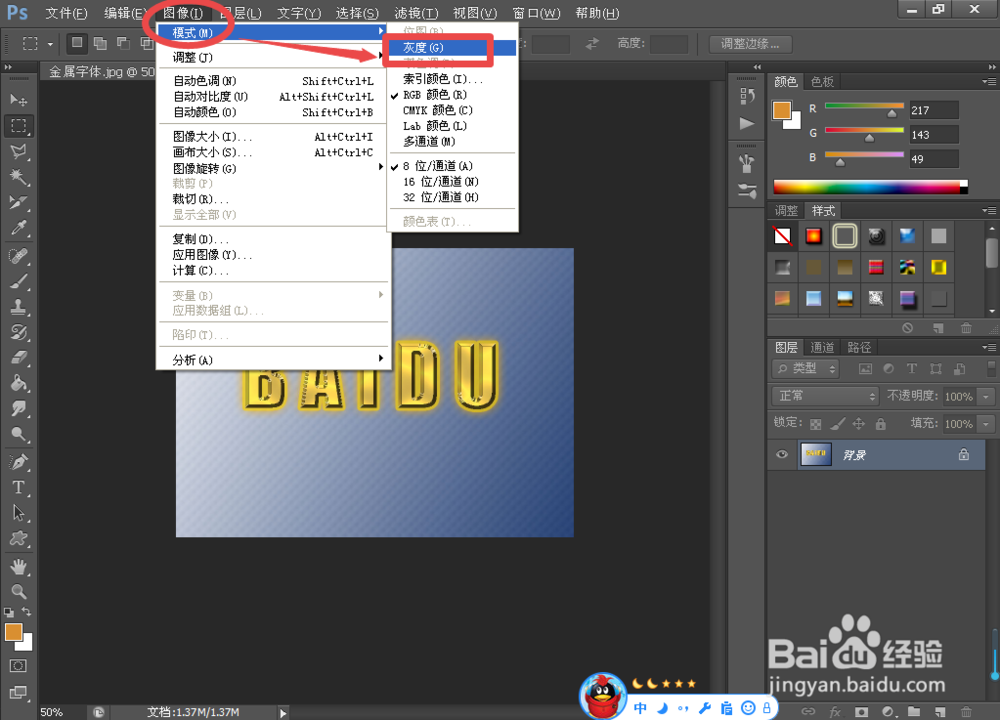Open the 文件 menu
The height and width of the screenshot is (720, 1000).
pos(66,13)
